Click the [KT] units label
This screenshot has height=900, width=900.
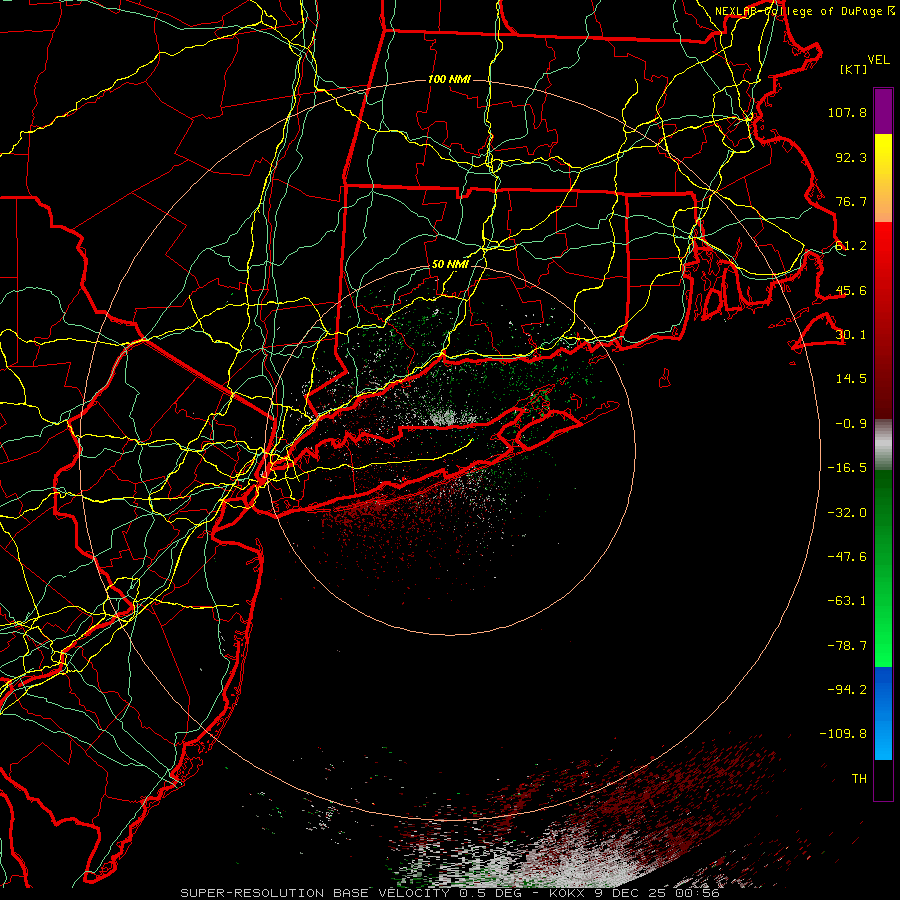point(854,70)
